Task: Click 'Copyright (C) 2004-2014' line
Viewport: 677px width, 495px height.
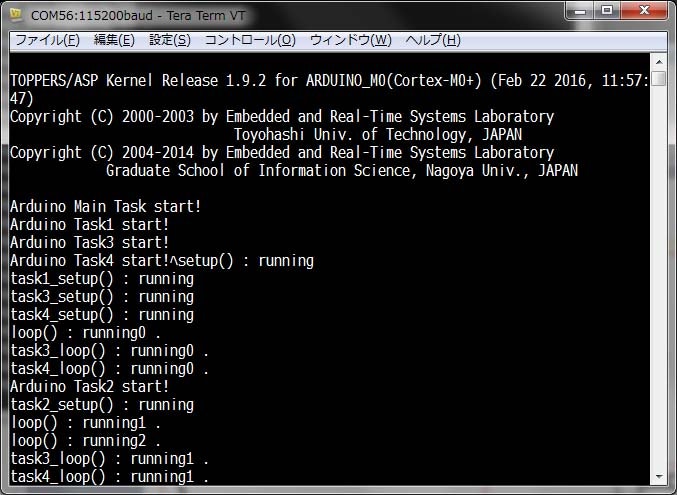Action: (x=282, y=152)
